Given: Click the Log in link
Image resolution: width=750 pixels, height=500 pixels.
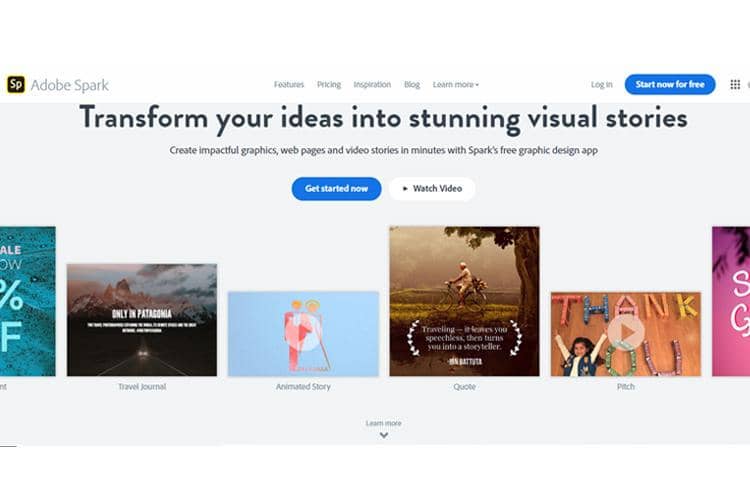Looking at the screenshot, I should point(601,85).
